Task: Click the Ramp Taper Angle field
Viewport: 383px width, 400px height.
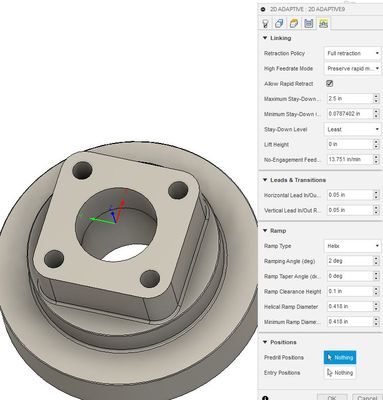Action: click(349, 276)
